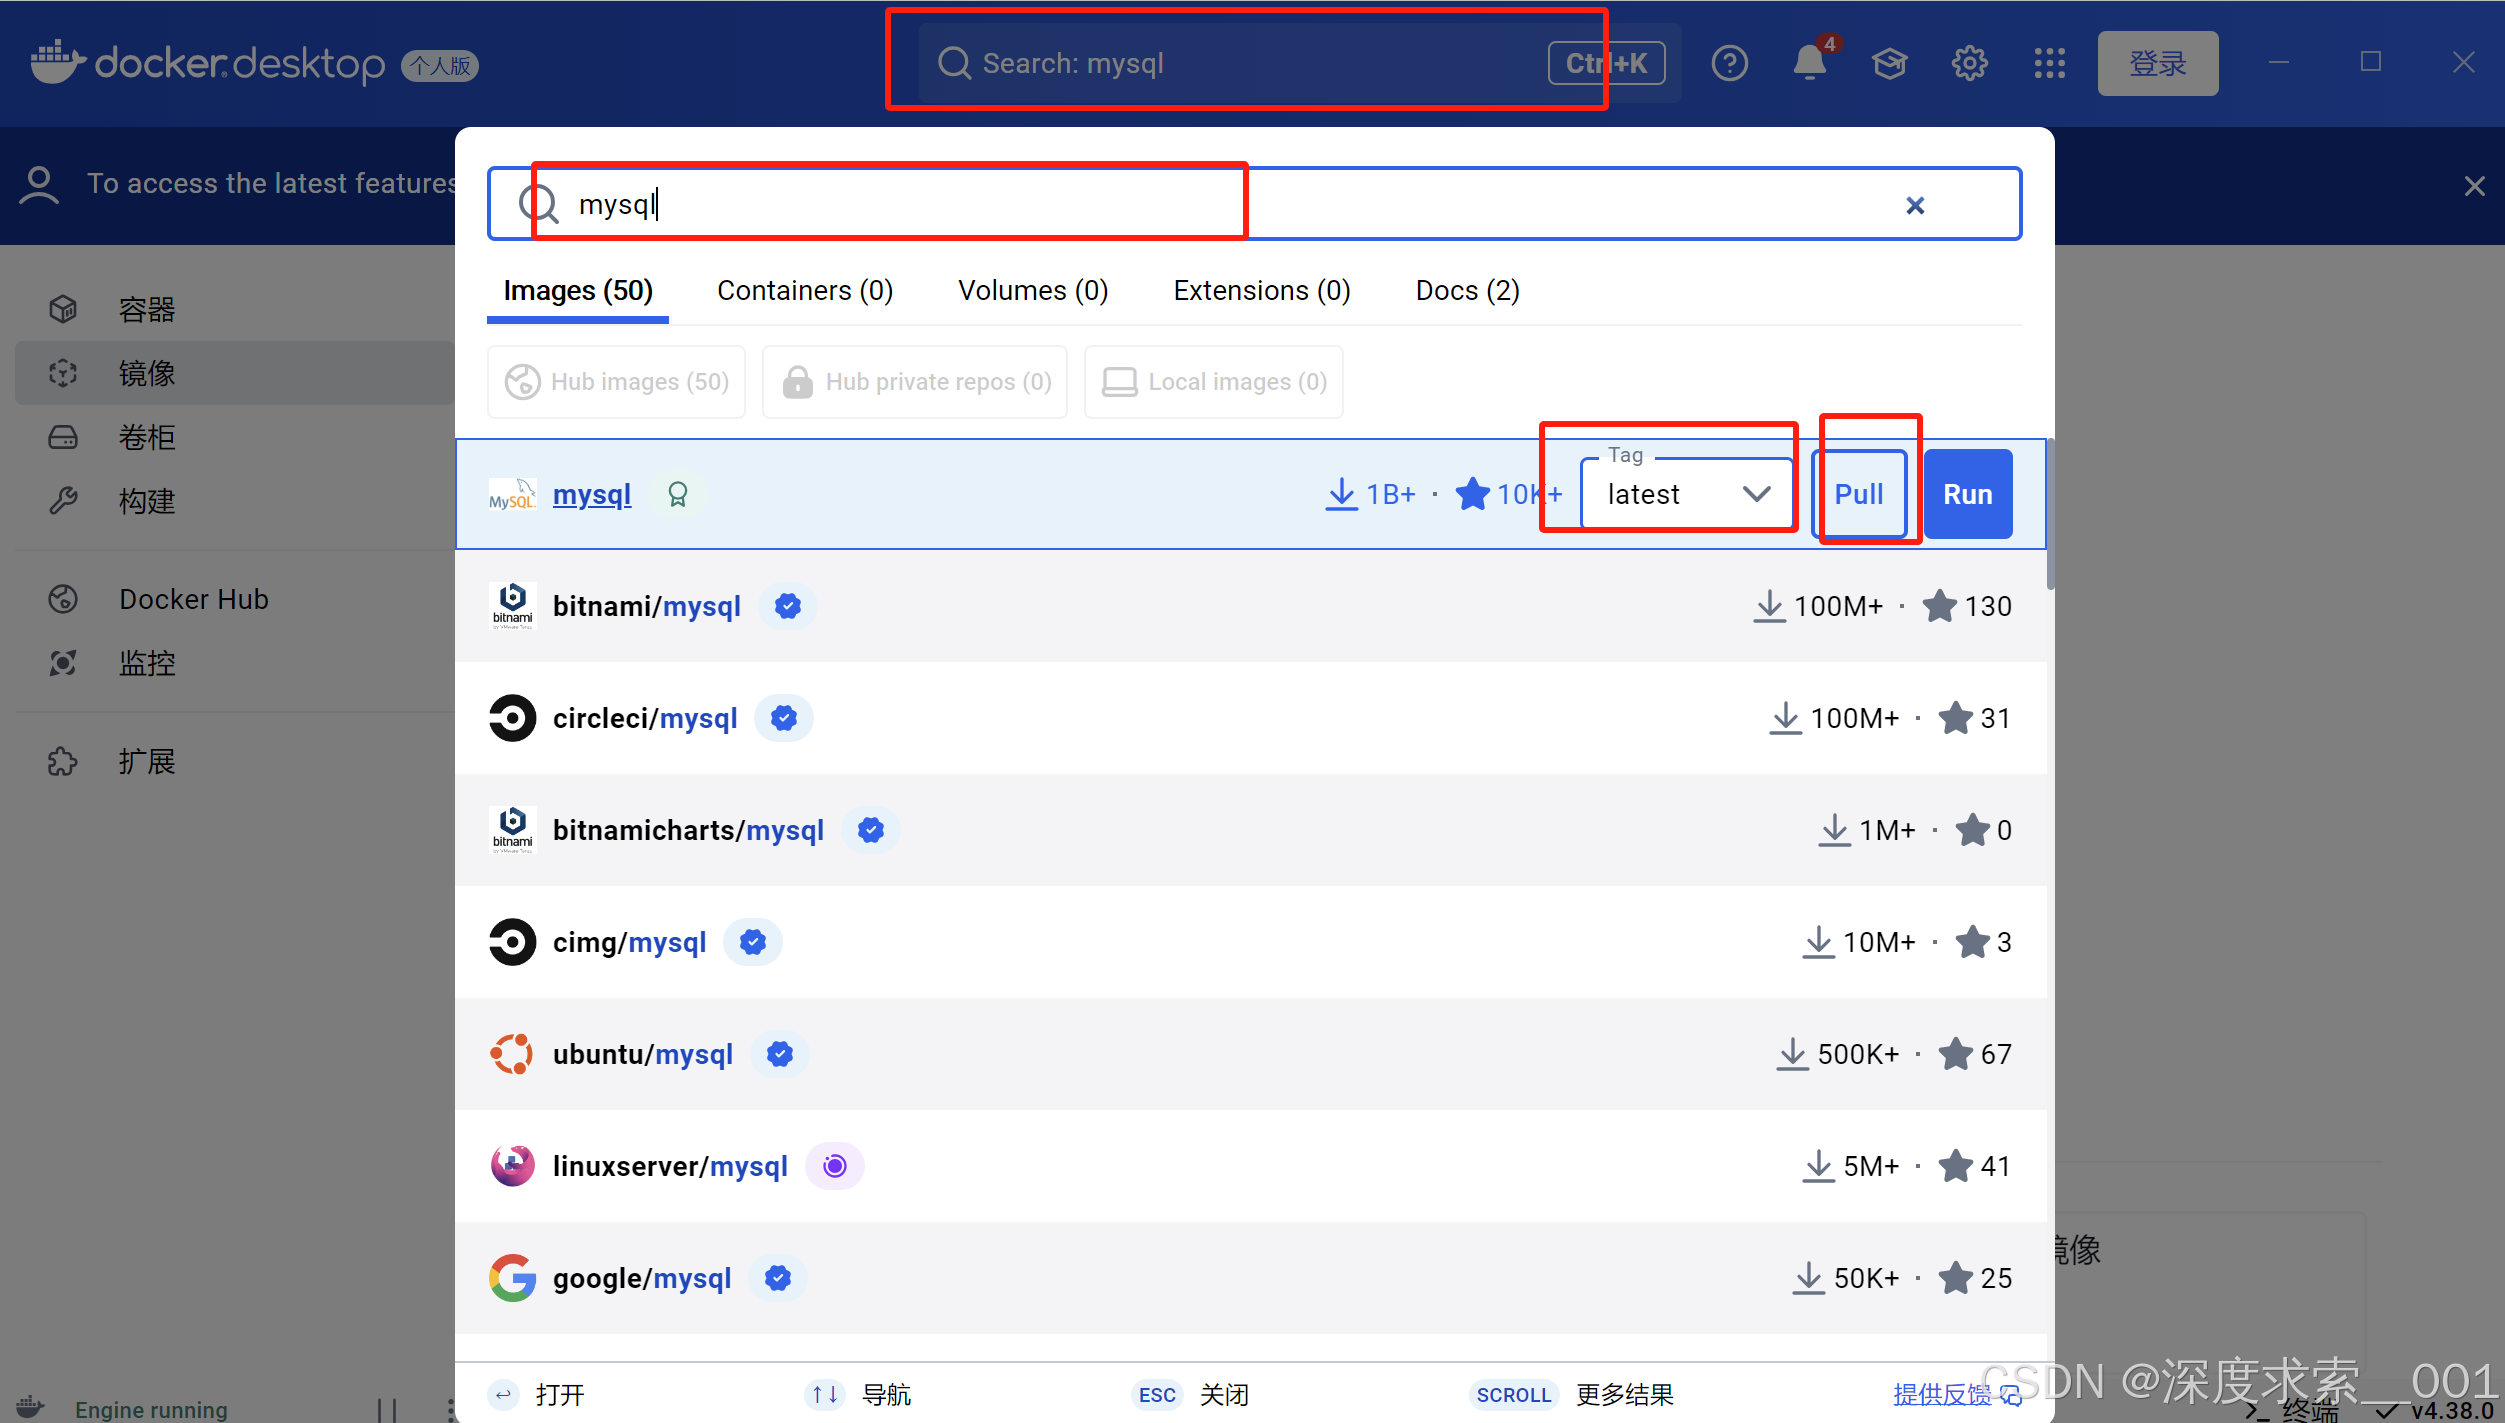Select the 镜像 images sidebar item
2505x1423 pixels.
147,373
